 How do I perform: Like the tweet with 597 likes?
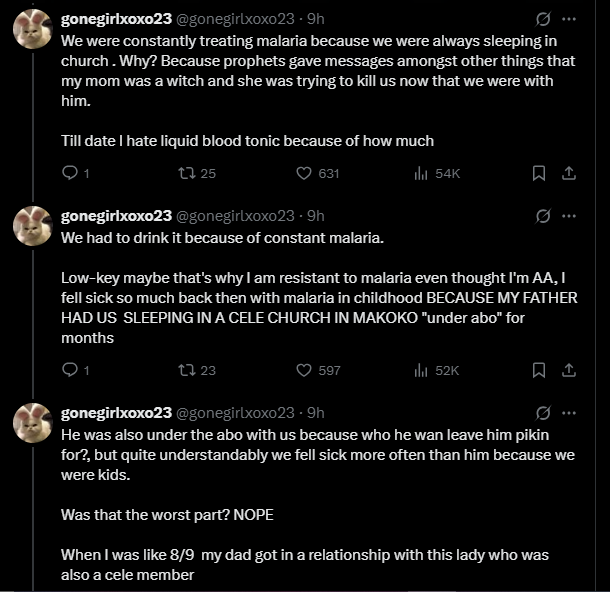point(305,370)
